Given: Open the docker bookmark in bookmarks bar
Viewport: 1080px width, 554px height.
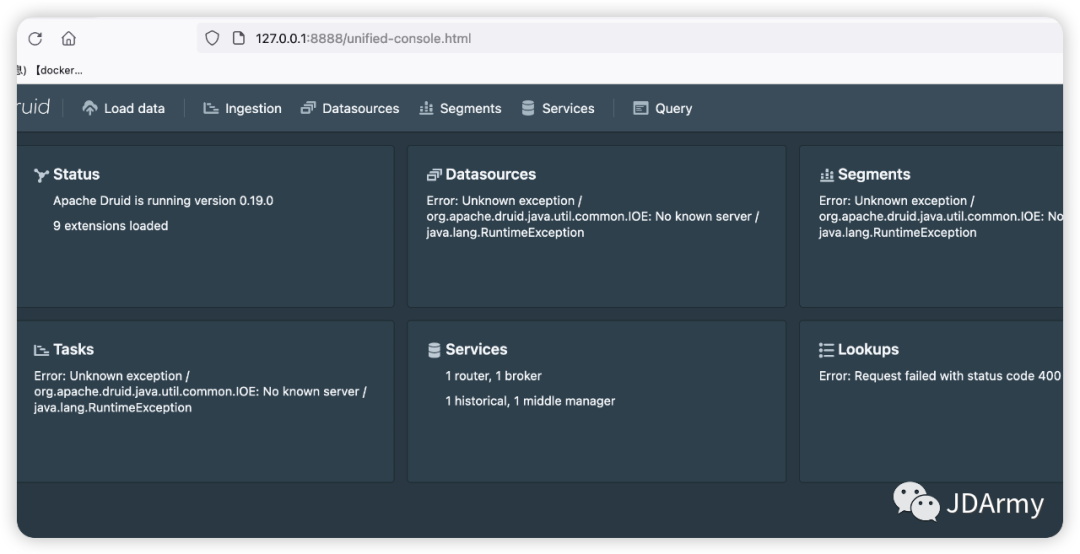Looking at the screenshot, I should coord(58,70).
